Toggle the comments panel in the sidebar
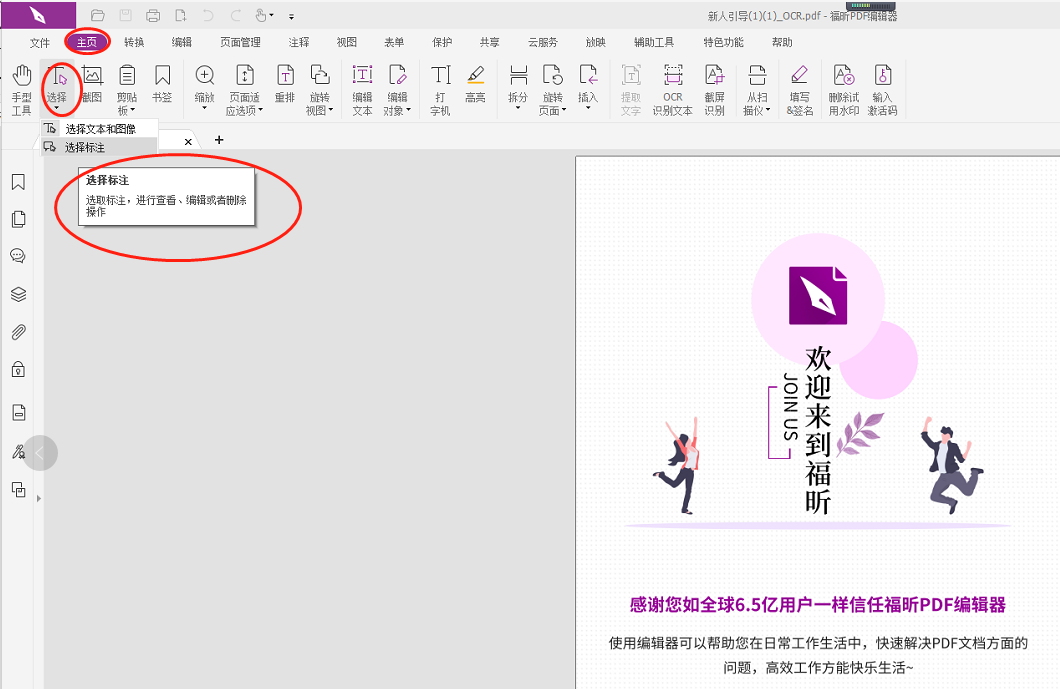This screenshot has height=689, width=1060. pyautogui.click(x=18, y=255)
